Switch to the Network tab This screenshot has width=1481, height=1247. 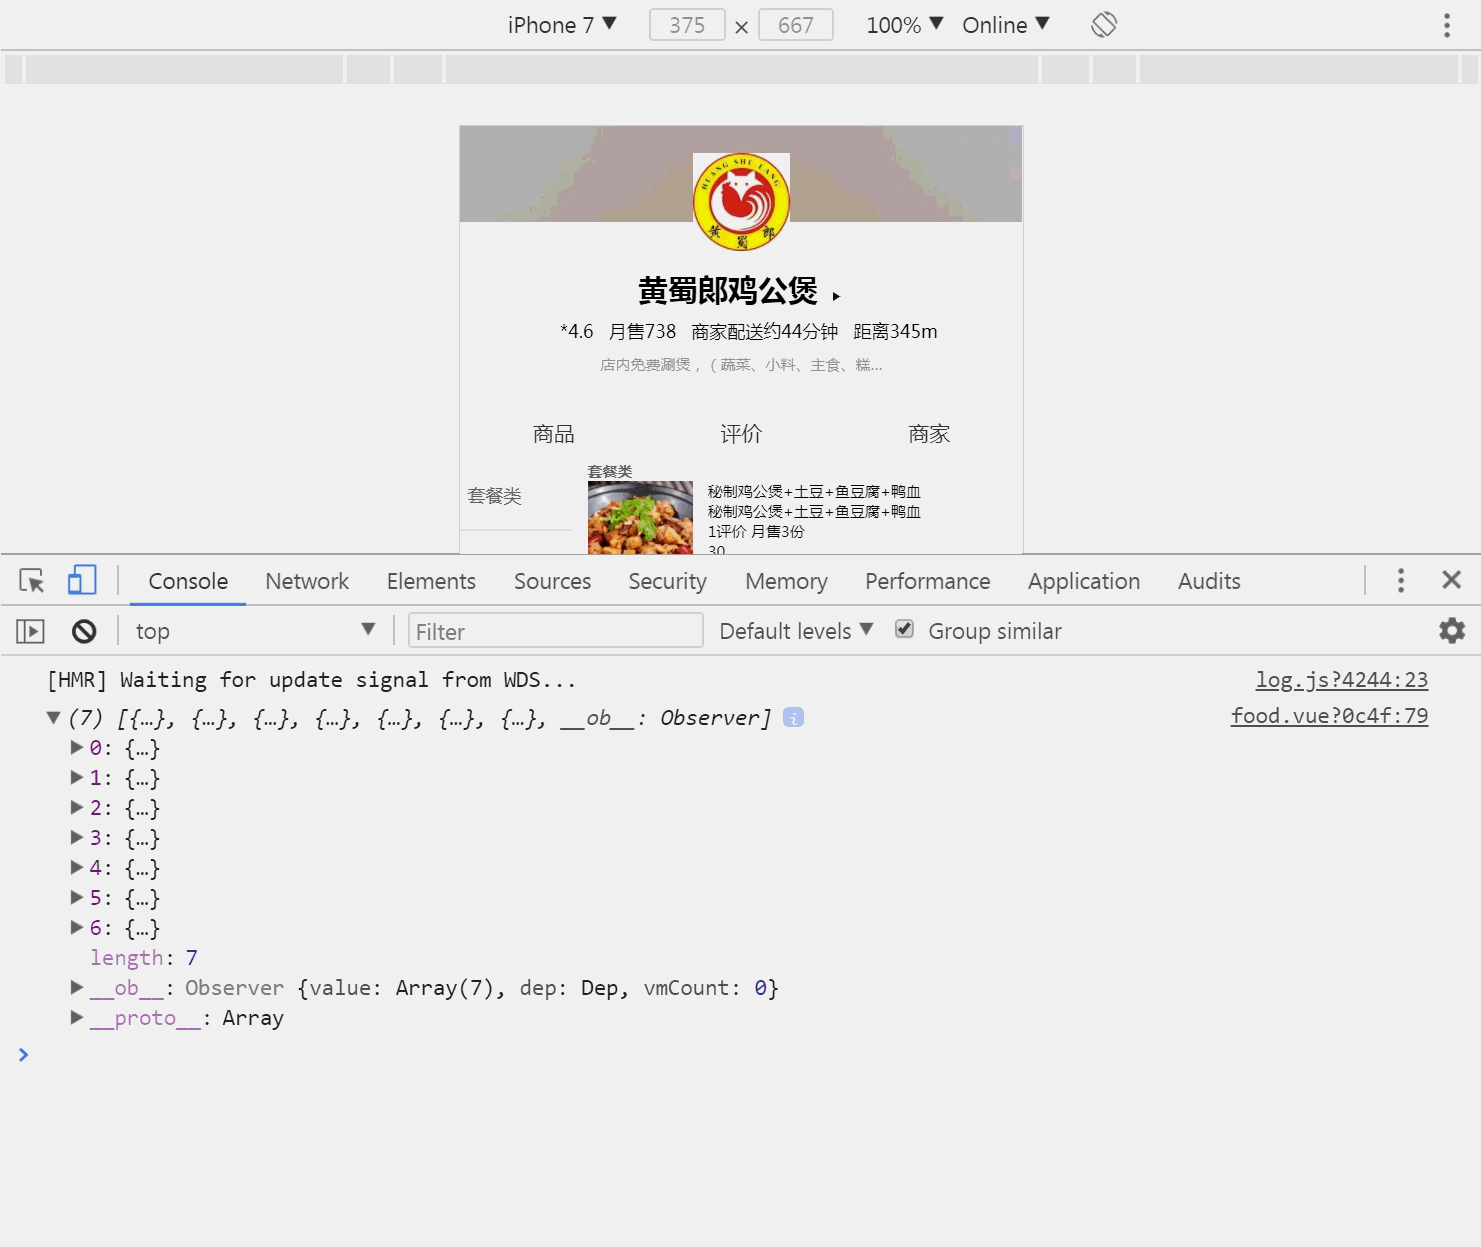[307, 581]
